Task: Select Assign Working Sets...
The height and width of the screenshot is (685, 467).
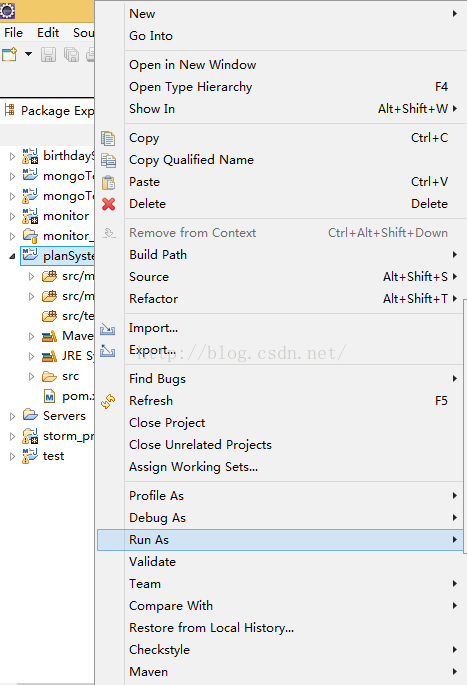Action: coord(280,467)
